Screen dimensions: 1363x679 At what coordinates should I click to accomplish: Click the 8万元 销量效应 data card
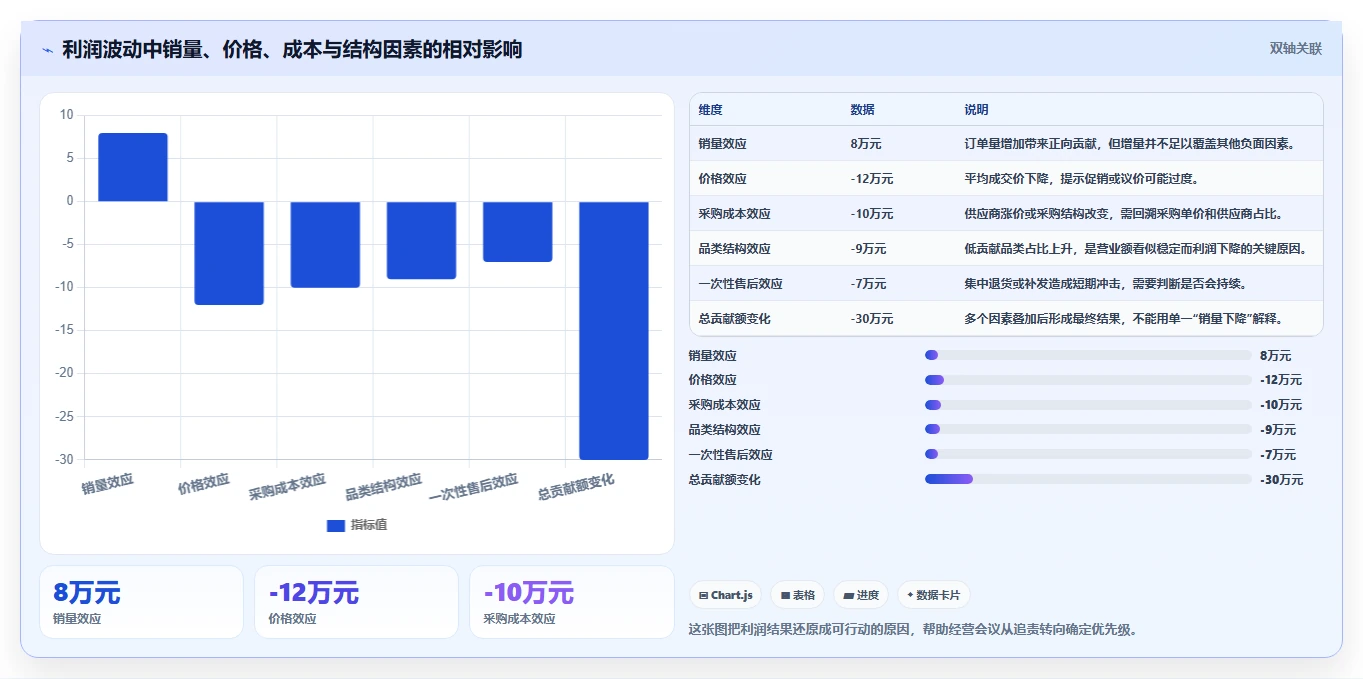coord(141,602)
